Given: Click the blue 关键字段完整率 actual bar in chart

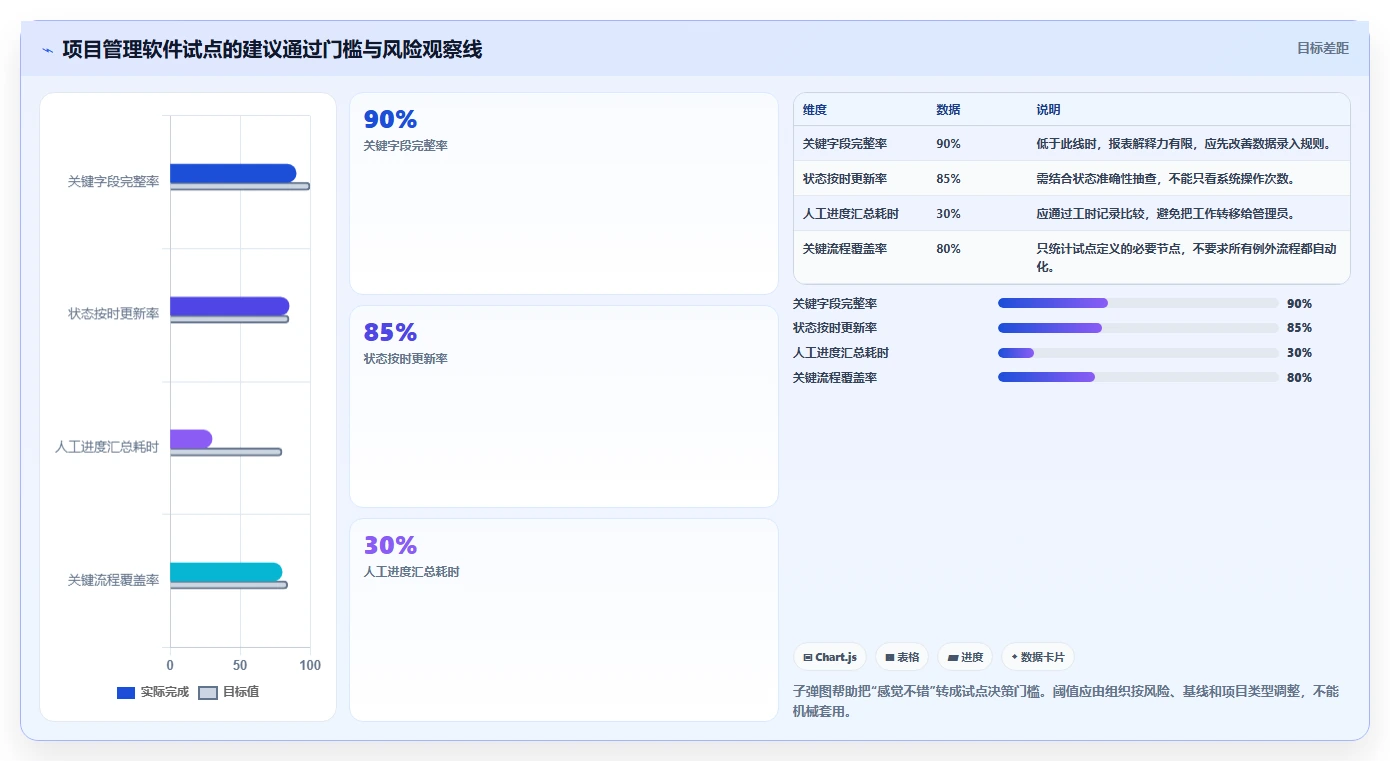Looking at the screenshot, I should pos(233,173).
